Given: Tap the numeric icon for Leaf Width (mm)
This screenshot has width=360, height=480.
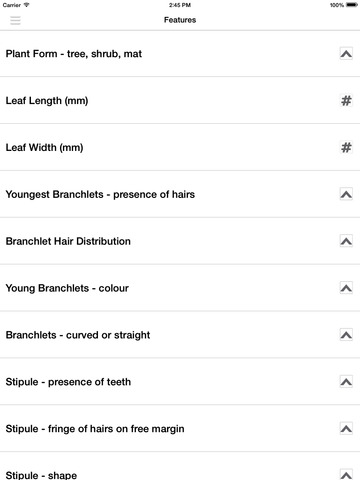Looking at the screenshot, I should coord(346,147).
